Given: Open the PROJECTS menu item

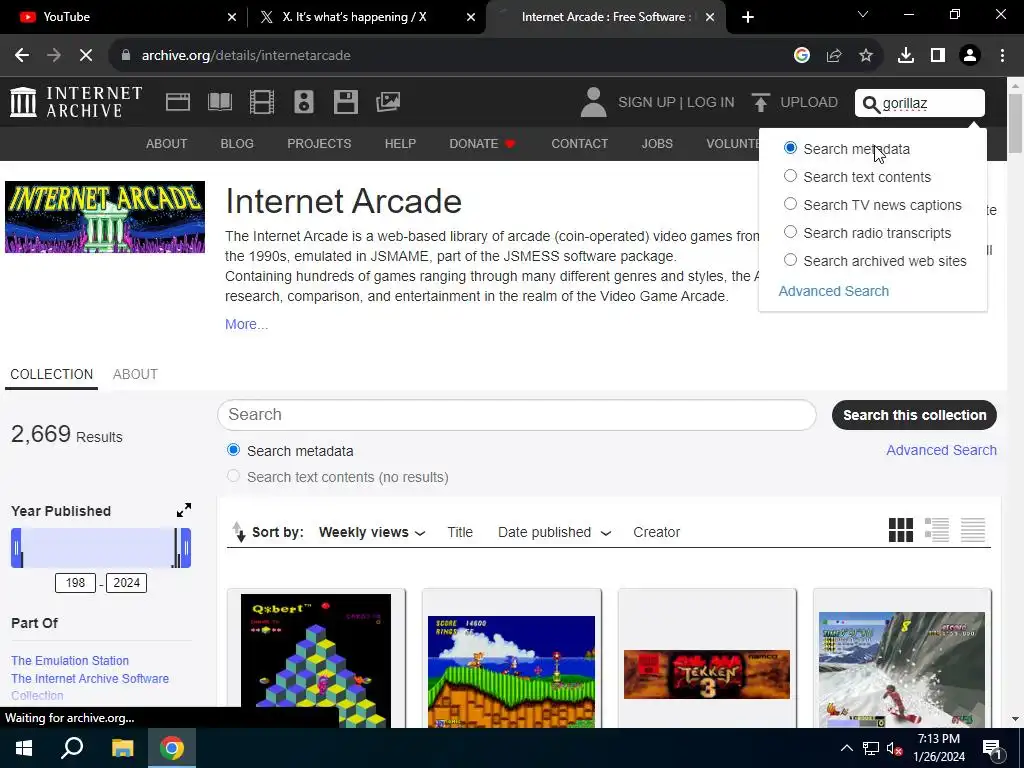Looking at the screenshot, I should tap(319, 144).
